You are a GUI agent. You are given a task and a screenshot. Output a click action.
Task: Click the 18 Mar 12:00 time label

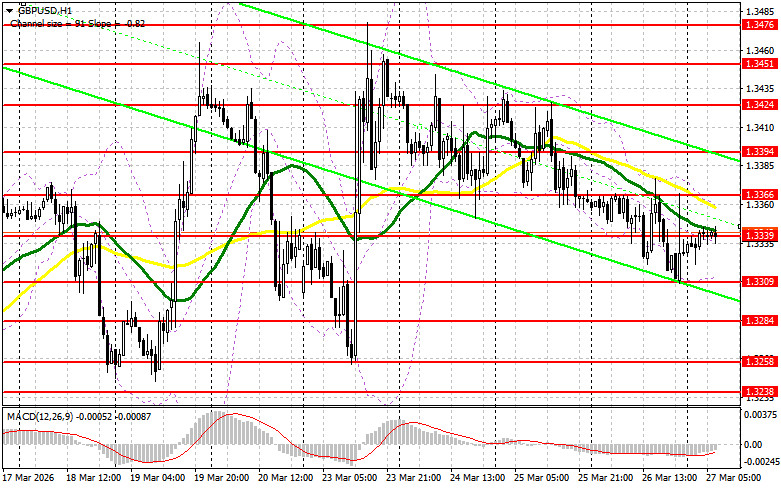click(x=93, y=478)
